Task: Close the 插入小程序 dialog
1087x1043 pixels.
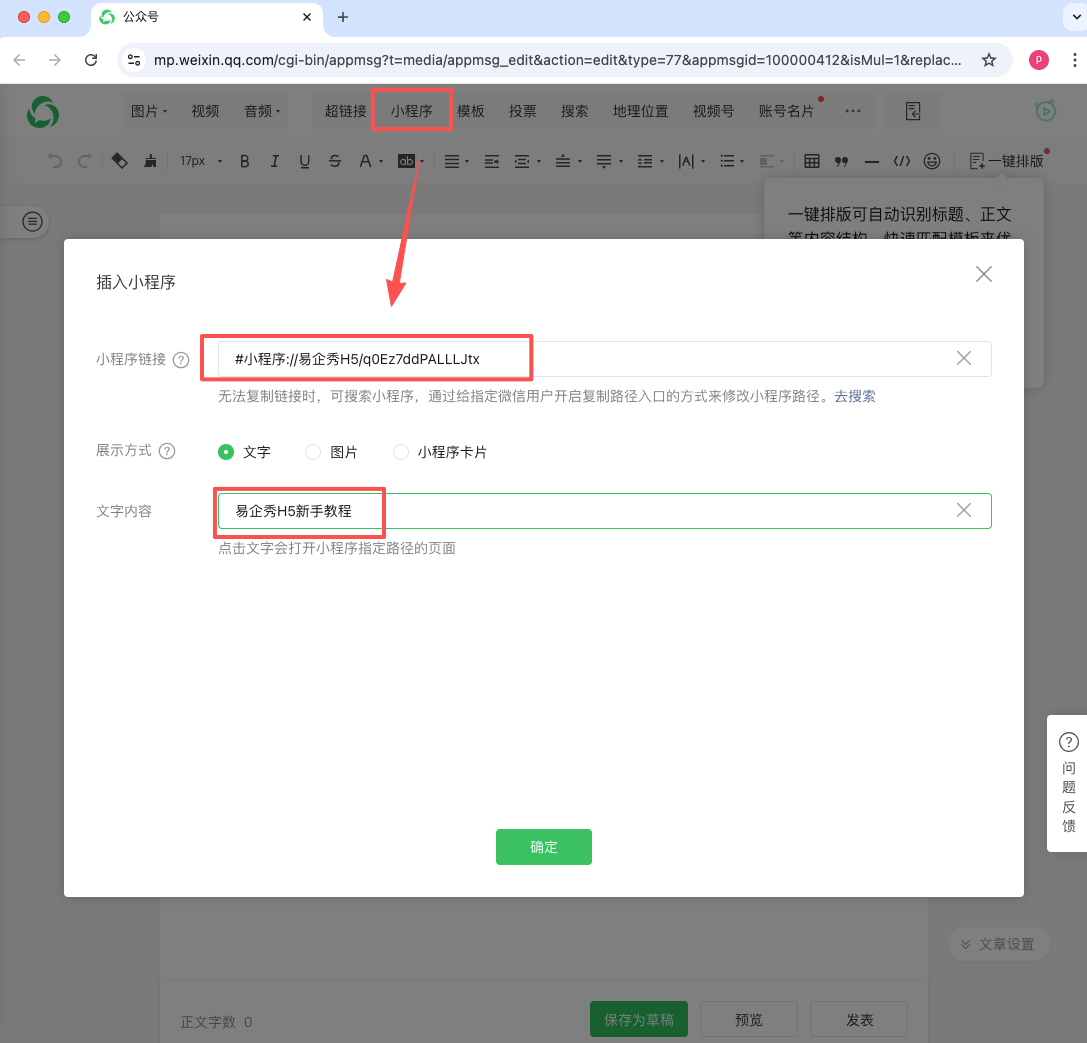Action: click(x=983, y=274)
